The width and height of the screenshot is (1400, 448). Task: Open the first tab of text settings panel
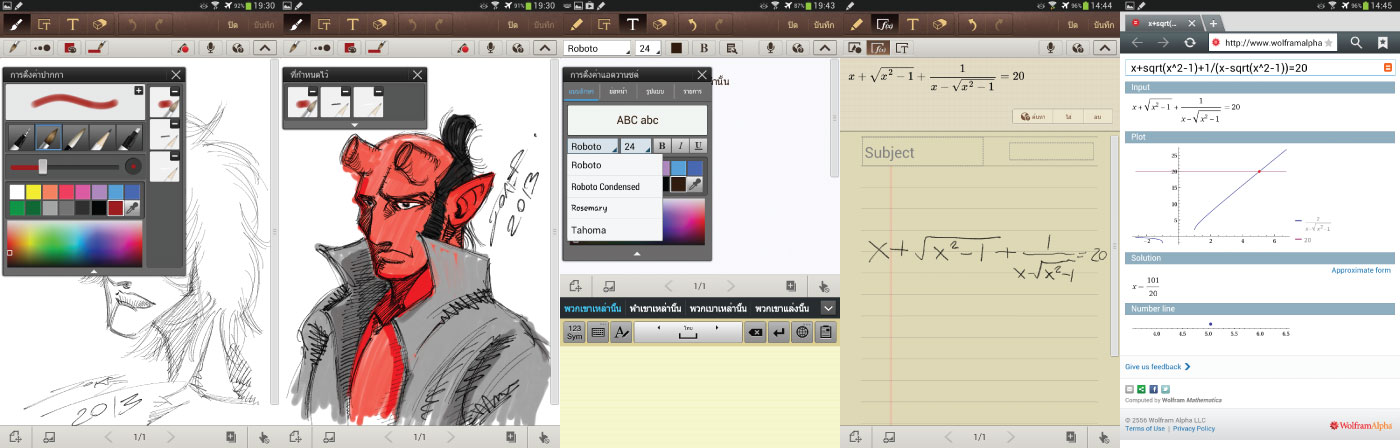(x=582, y=92)
